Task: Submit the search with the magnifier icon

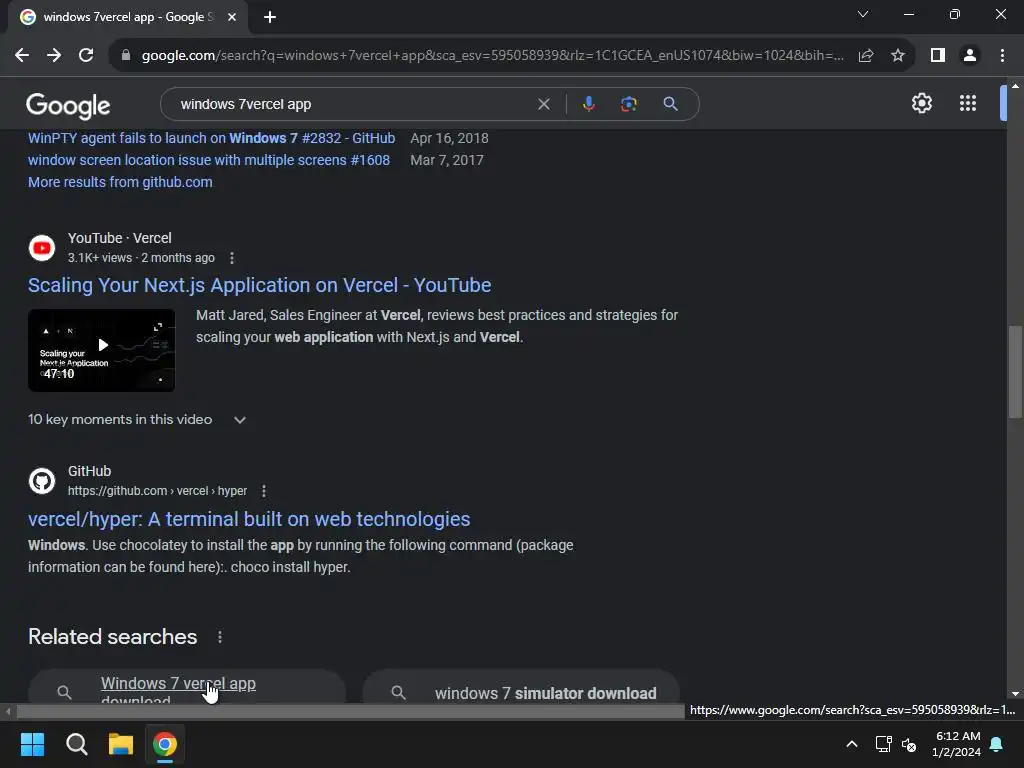Action: tap(670, 104)
